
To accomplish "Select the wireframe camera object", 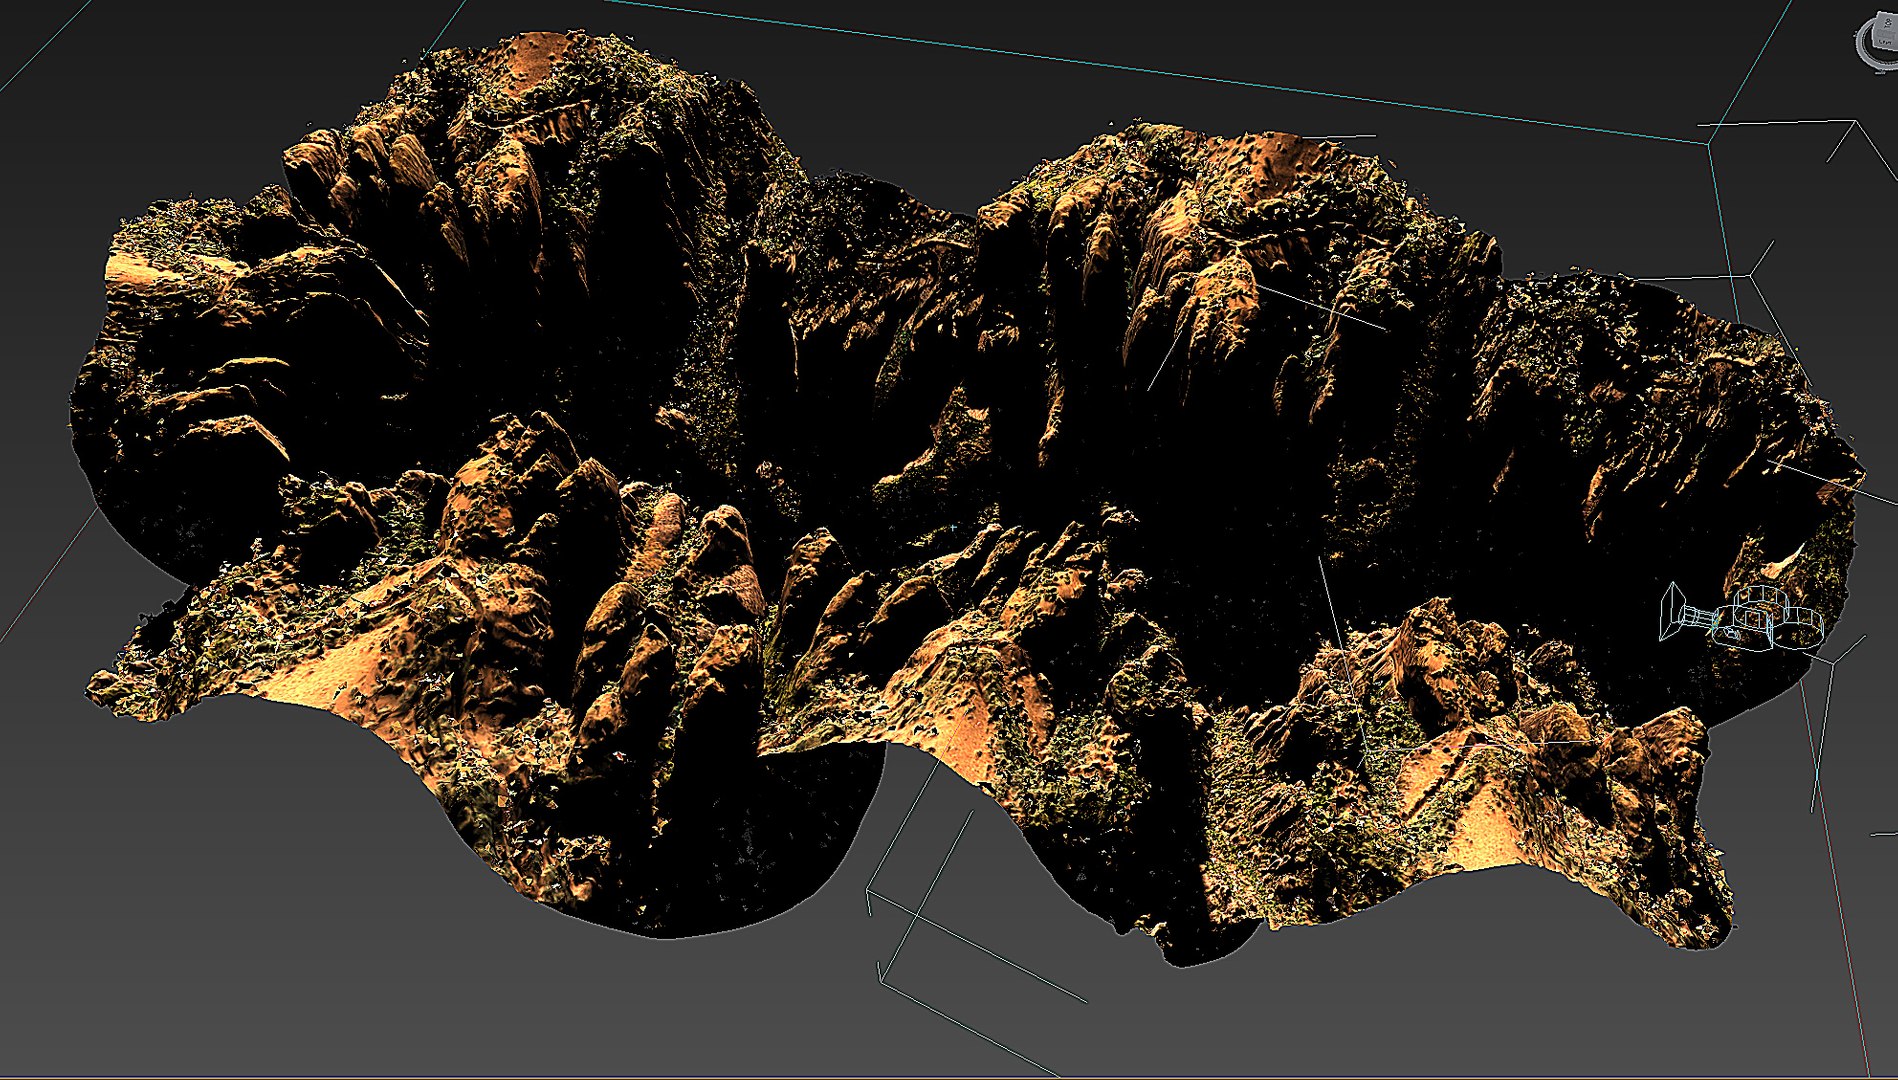I will [x=1741, y=617].
